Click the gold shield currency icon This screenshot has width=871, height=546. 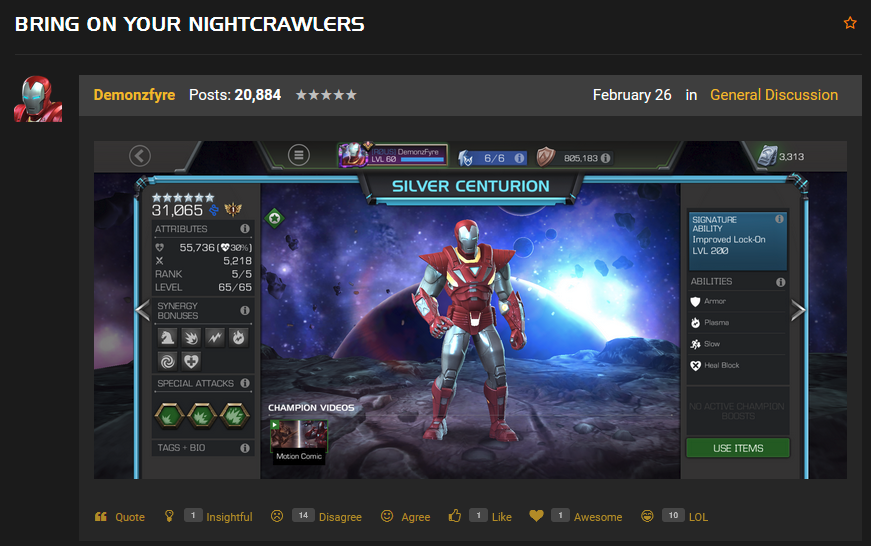pos(545,157)
